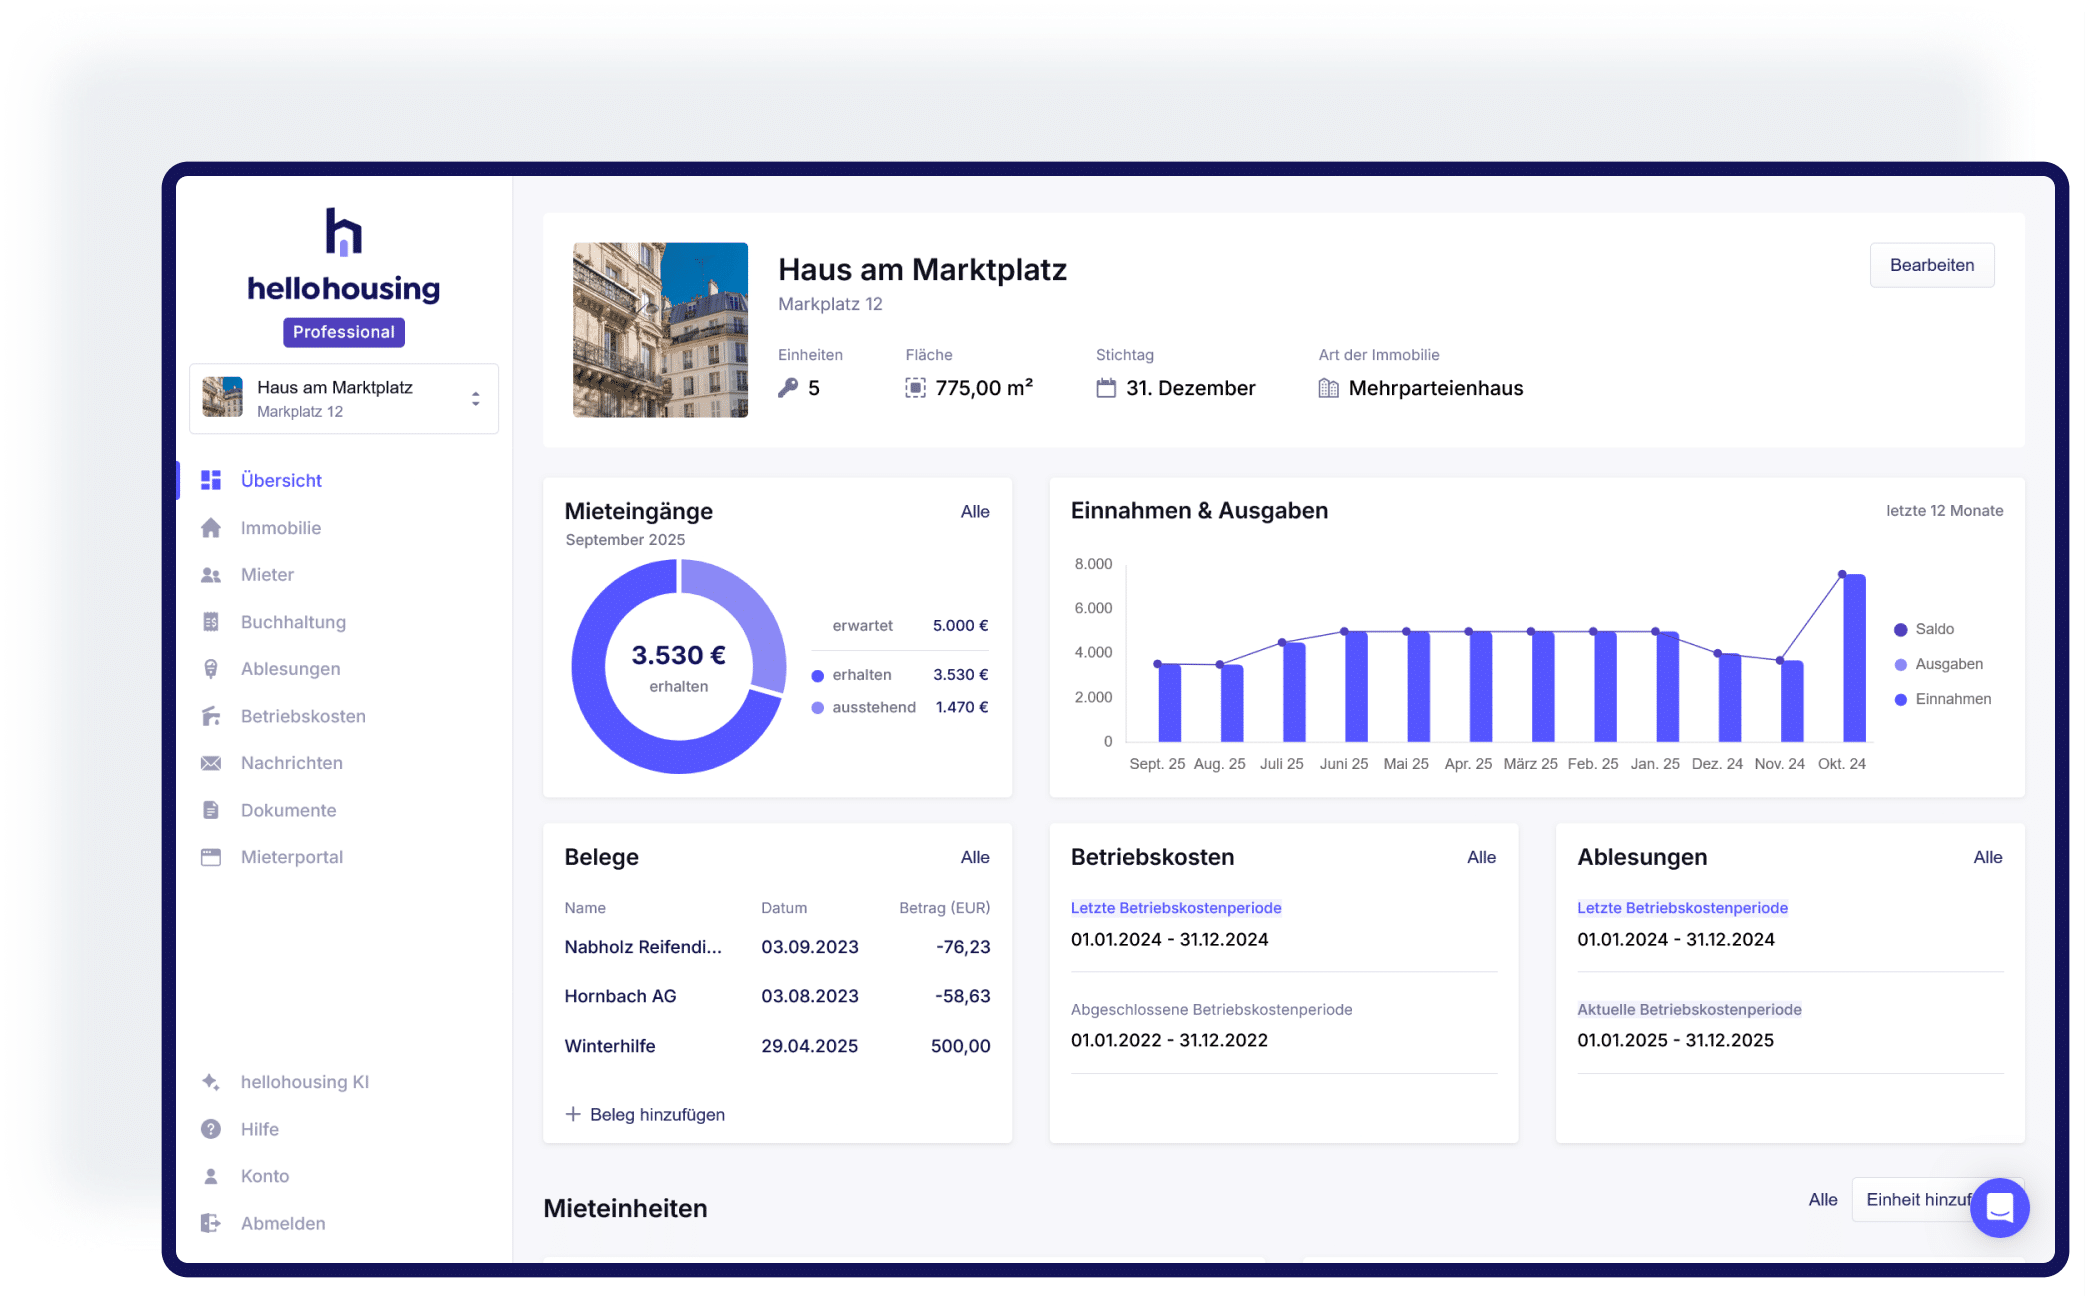Open the letzte 12 Monate period selector
2085x1296 pixels.
point(1944,511)
